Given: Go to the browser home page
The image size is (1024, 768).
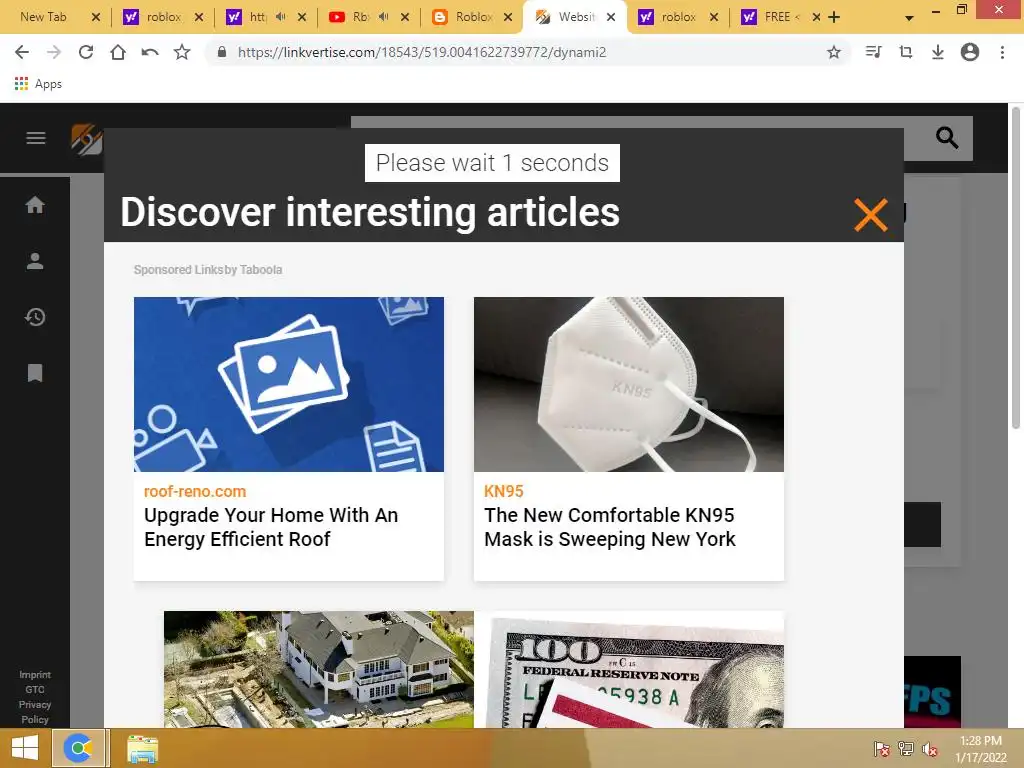Looking at the screenshot, I should (x=118, y=52).
